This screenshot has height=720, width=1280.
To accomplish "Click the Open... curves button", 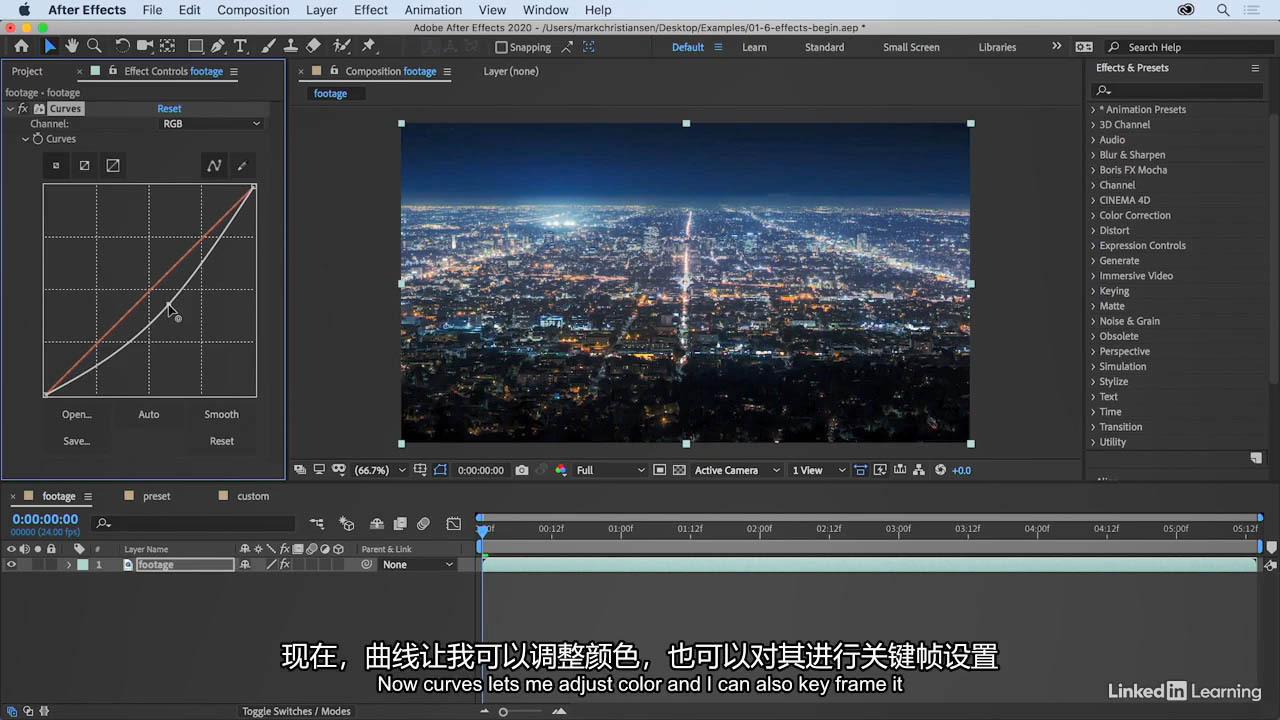I will click(76, 414).
